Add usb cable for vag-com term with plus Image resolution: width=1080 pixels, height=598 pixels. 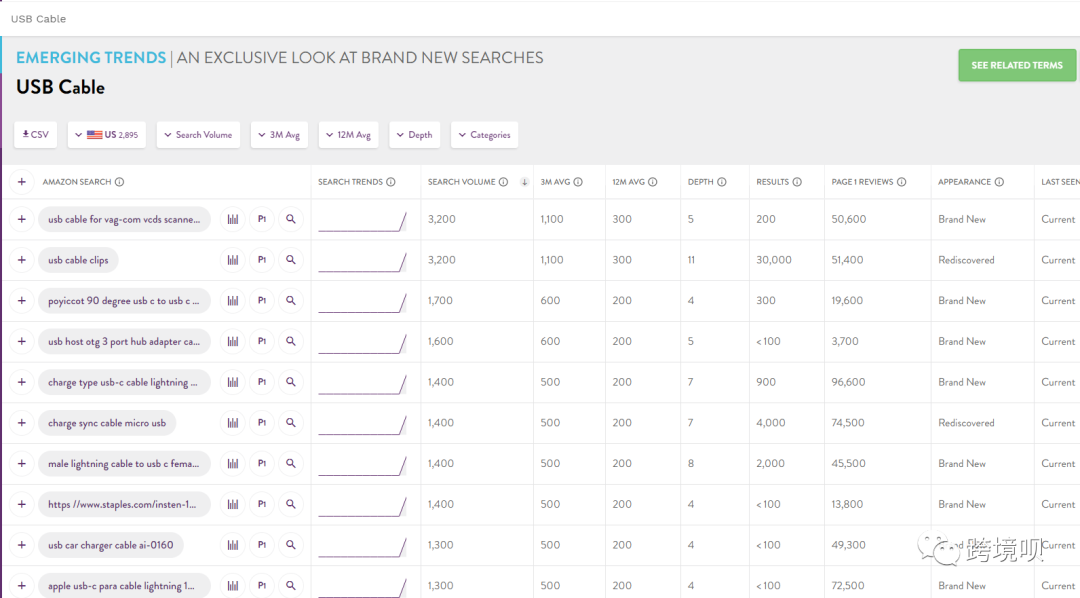tap(22, 219)
